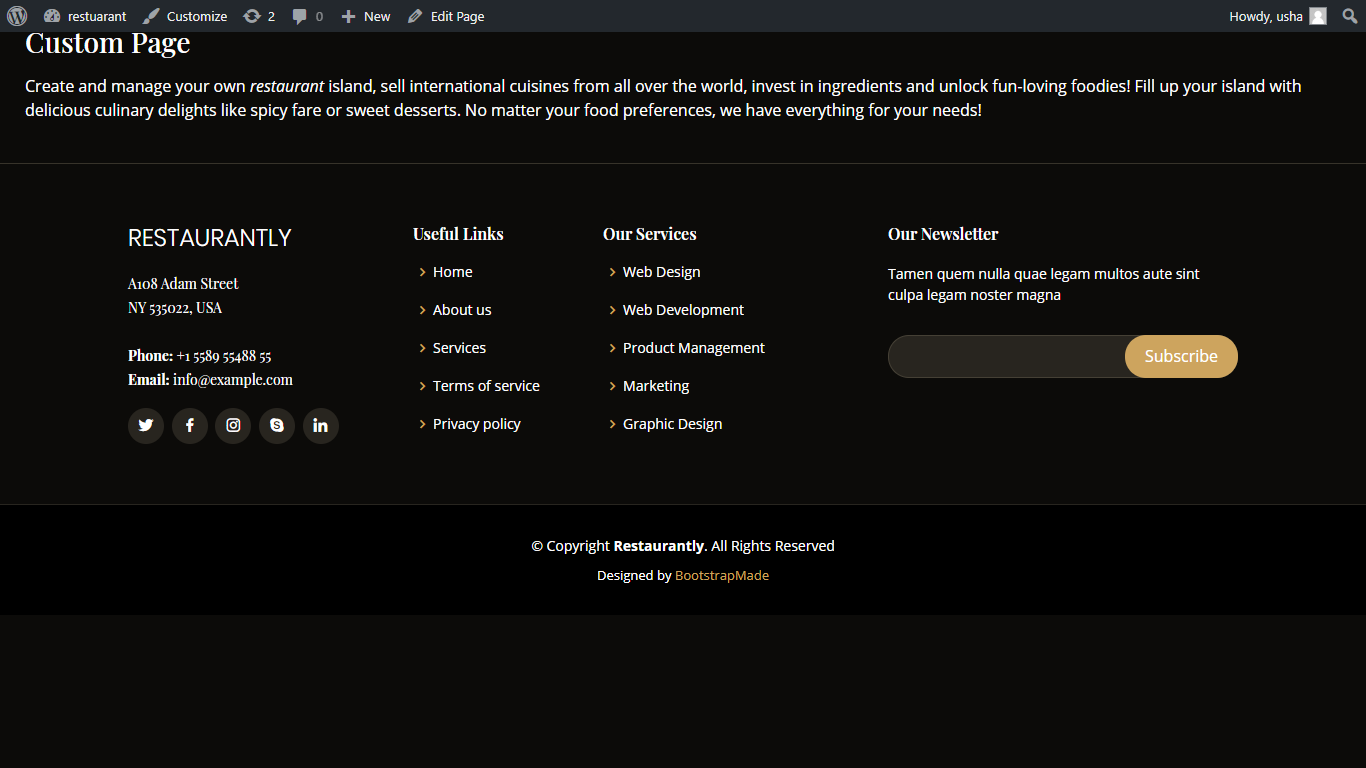Open the Services footer link

(460, 348)
